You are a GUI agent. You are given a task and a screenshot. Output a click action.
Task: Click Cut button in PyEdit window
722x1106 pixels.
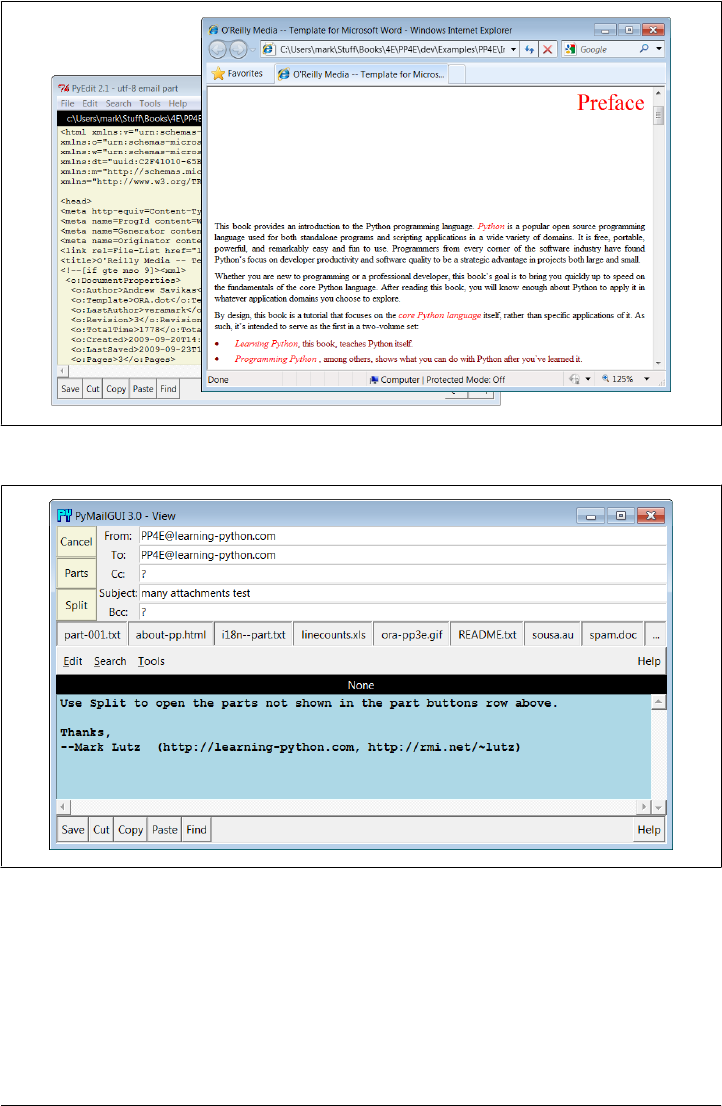point(93,389)
